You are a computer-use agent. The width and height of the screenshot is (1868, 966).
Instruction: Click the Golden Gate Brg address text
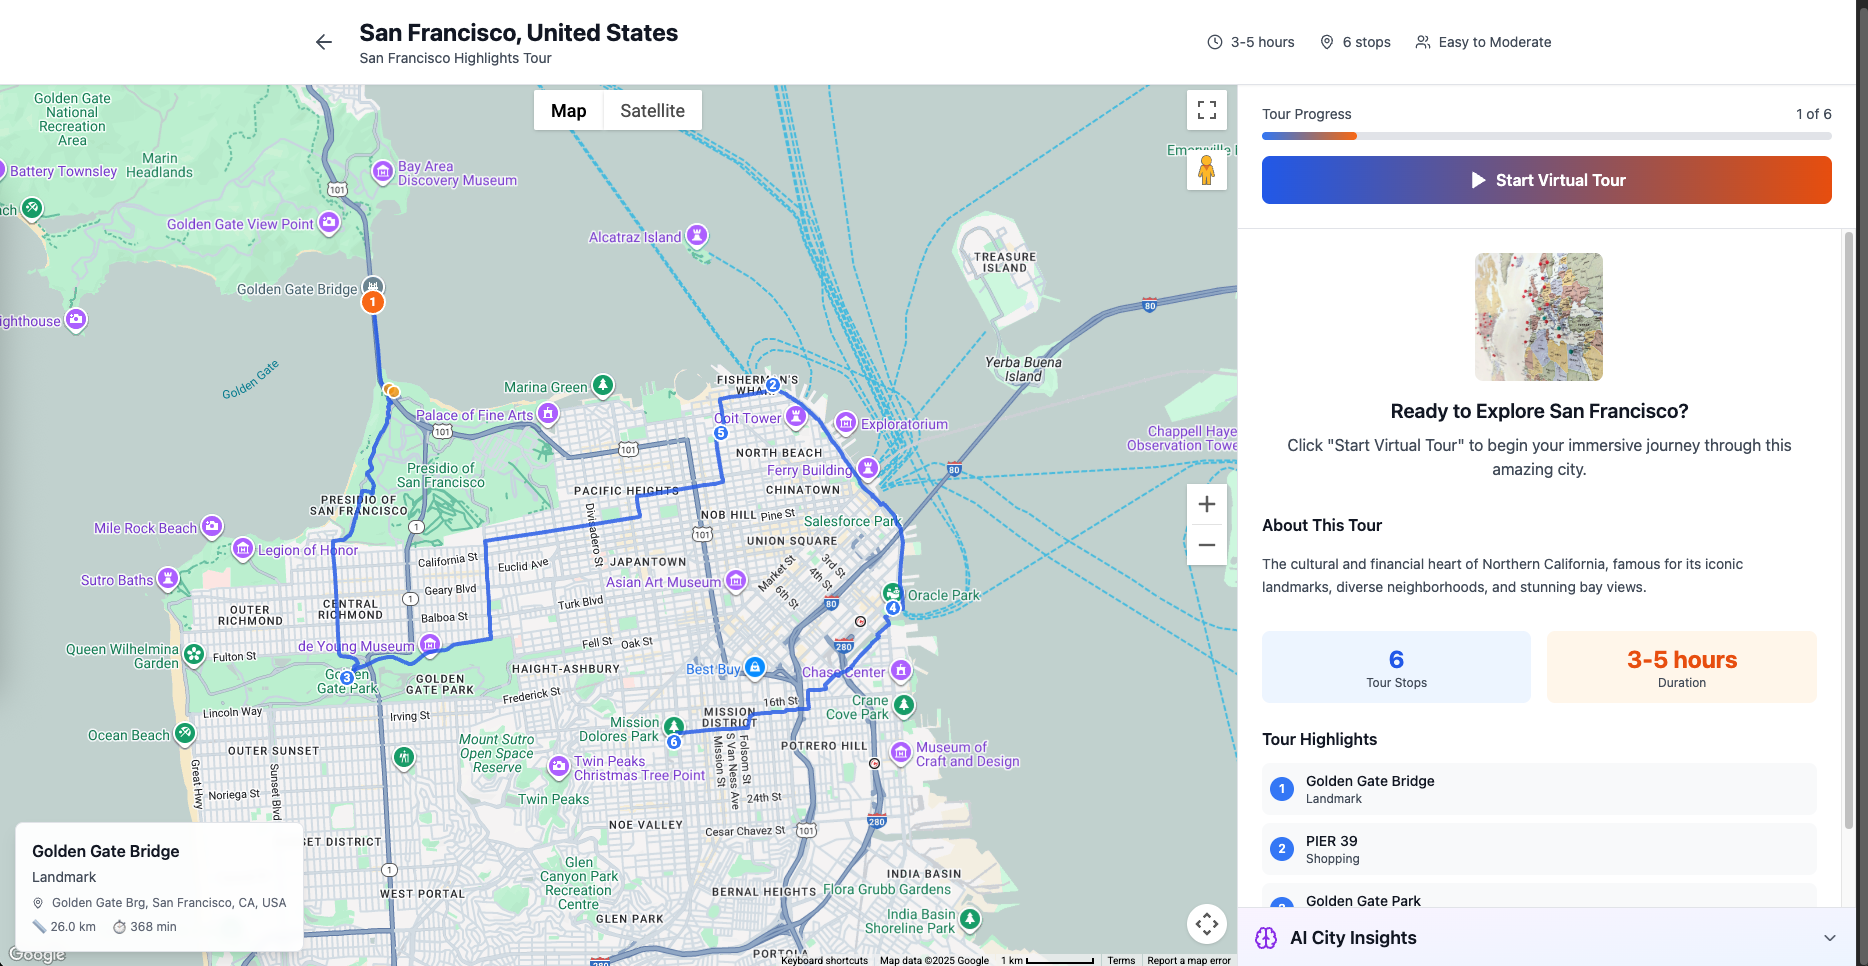169,903
